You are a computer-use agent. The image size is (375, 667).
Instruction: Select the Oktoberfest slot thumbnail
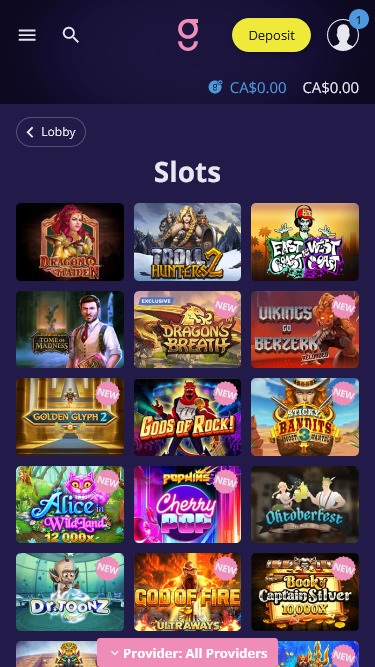point(305,505)
